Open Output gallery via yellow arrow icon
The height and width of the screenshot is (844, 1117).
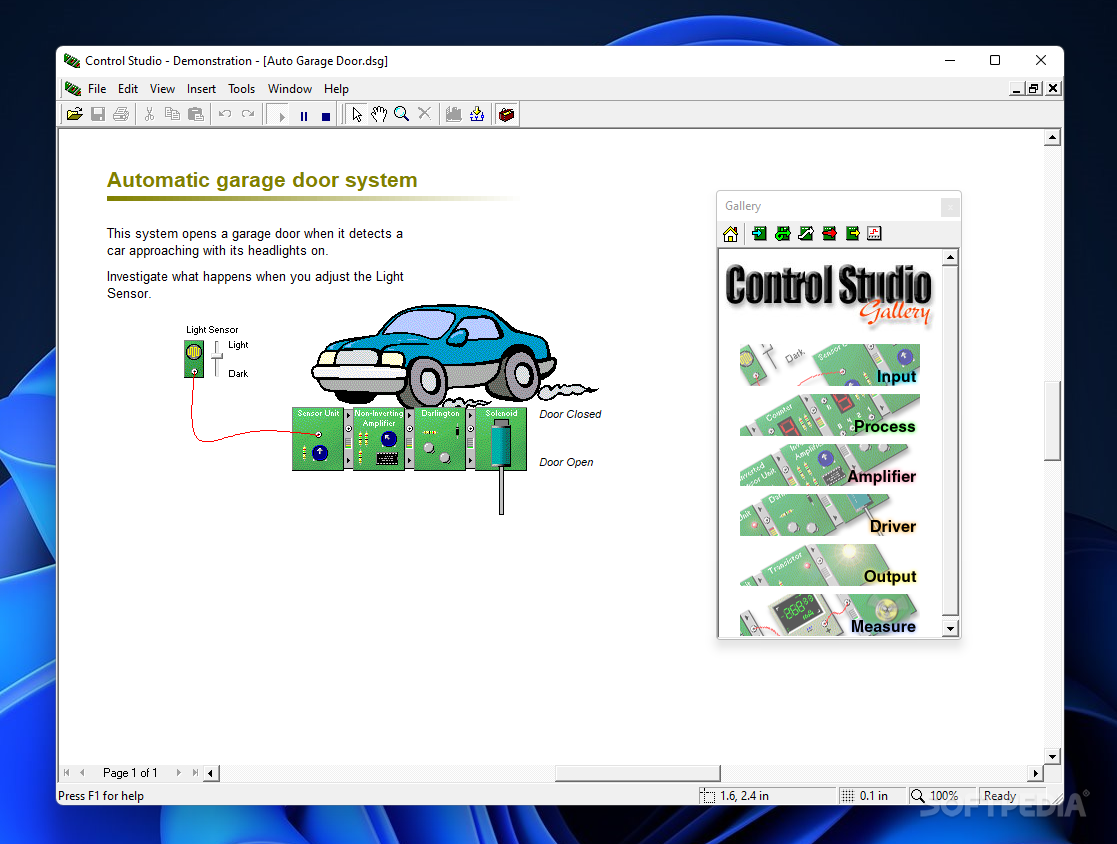pyautogui.click(x=853, y=234)
